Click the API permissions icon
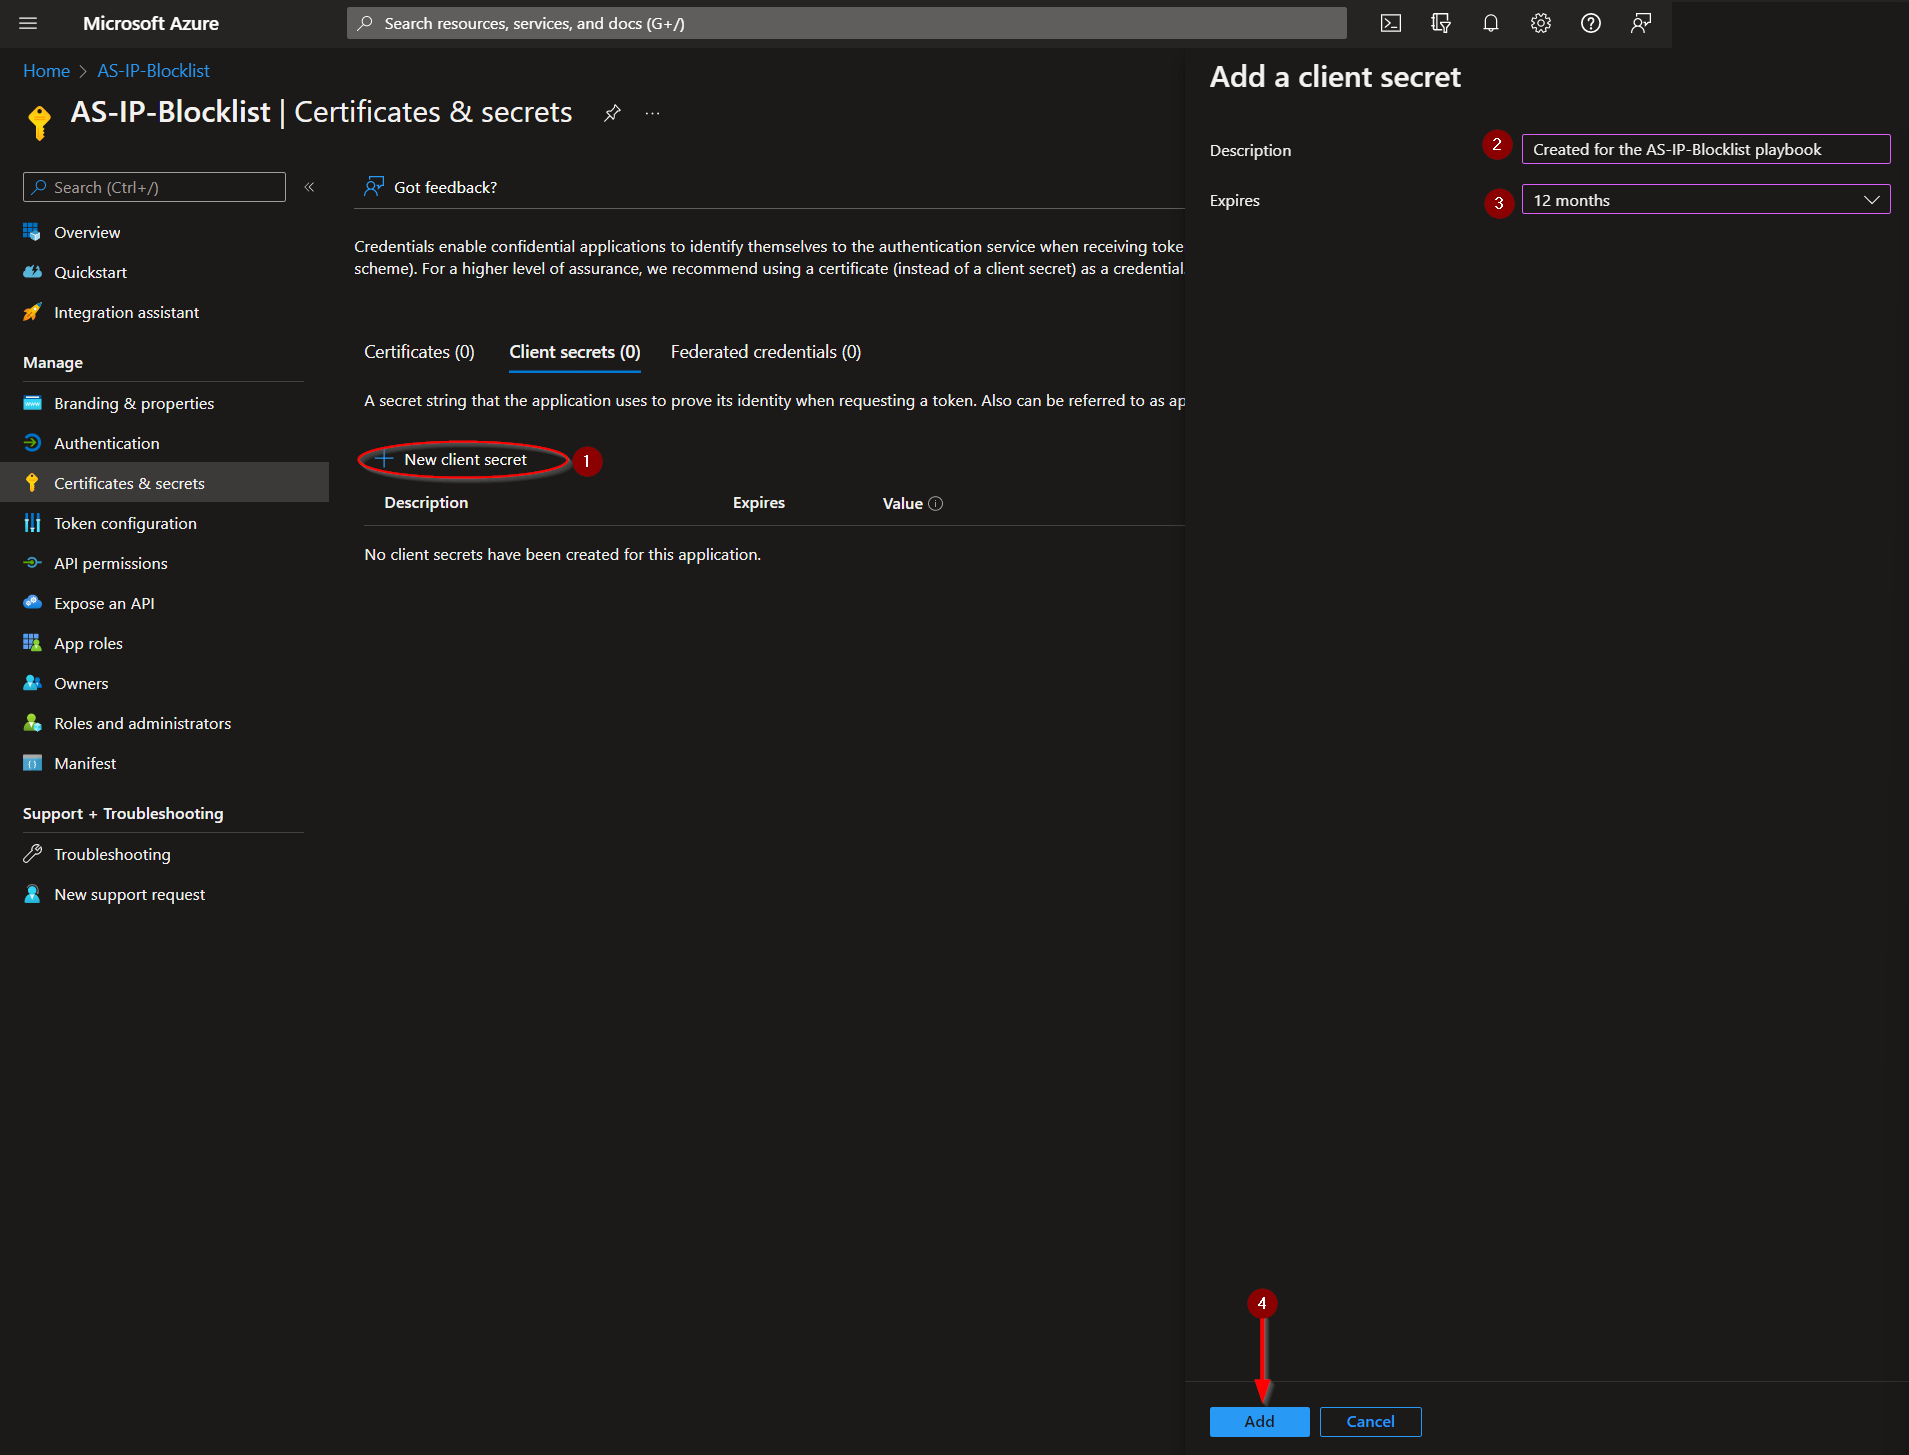This screenshot has width=1909, height=1455. [x=32, y=563]
